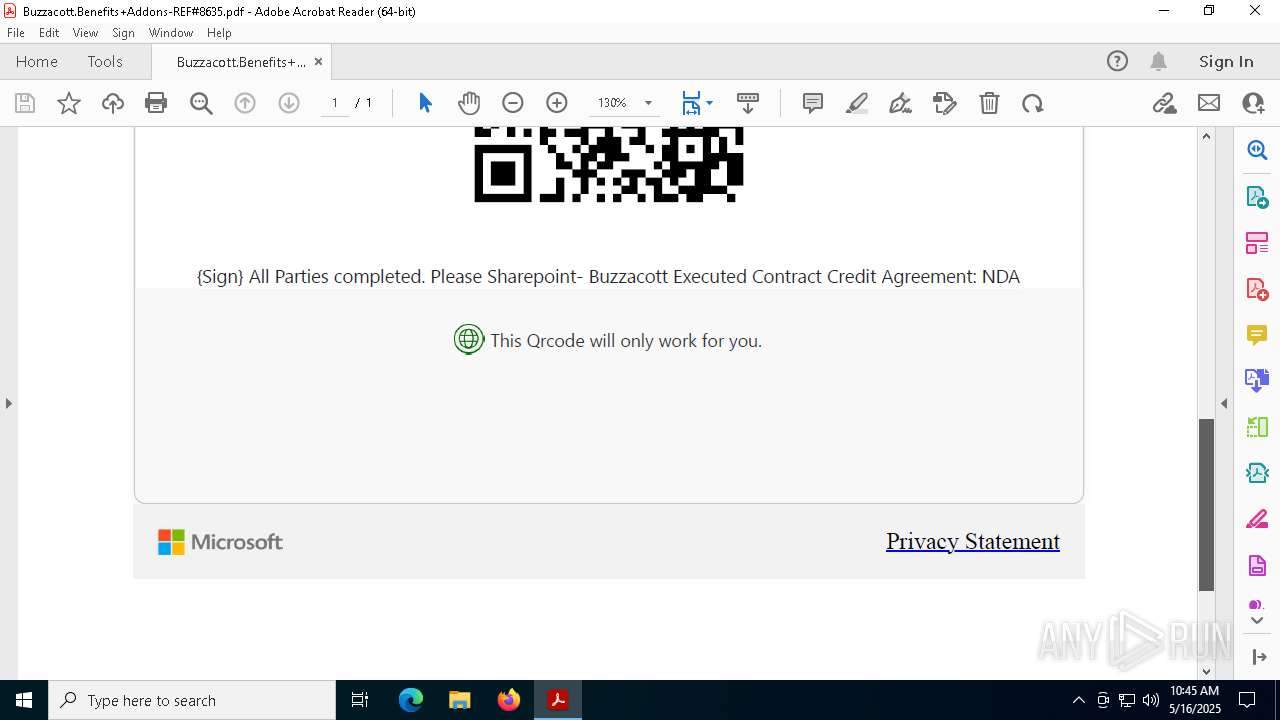Screen dimensions: 1280x720
Task: Click the stamp edit tool icon
Action: [x=945, y=103]
